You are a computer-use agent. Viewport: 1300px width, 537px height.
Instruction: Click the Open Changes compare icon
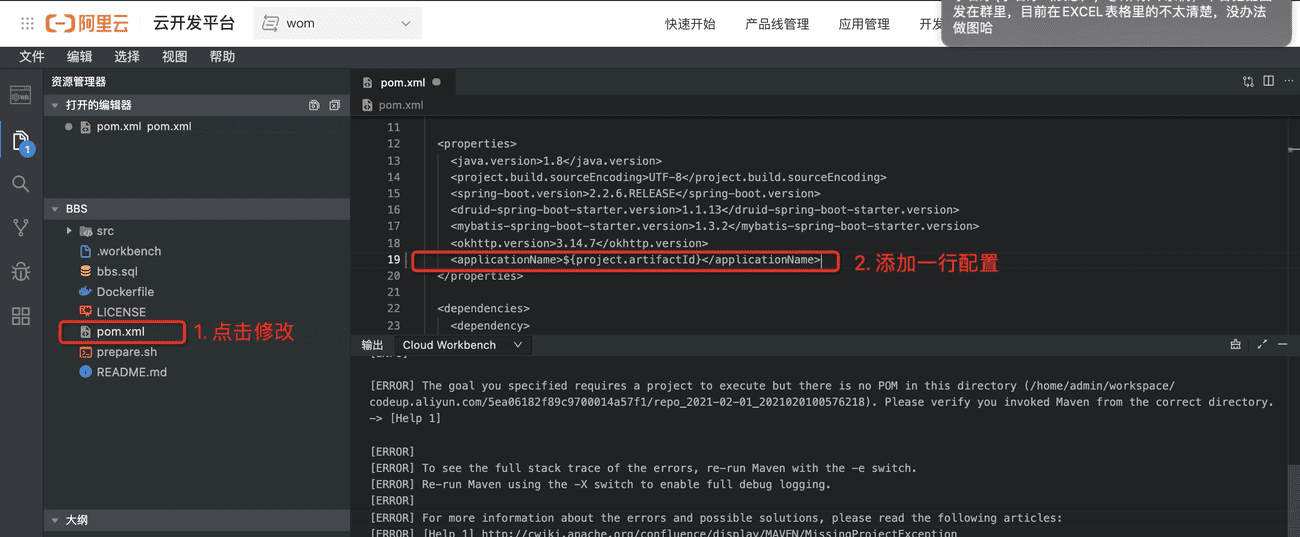pyautogui.click(x=1248, y=81)
